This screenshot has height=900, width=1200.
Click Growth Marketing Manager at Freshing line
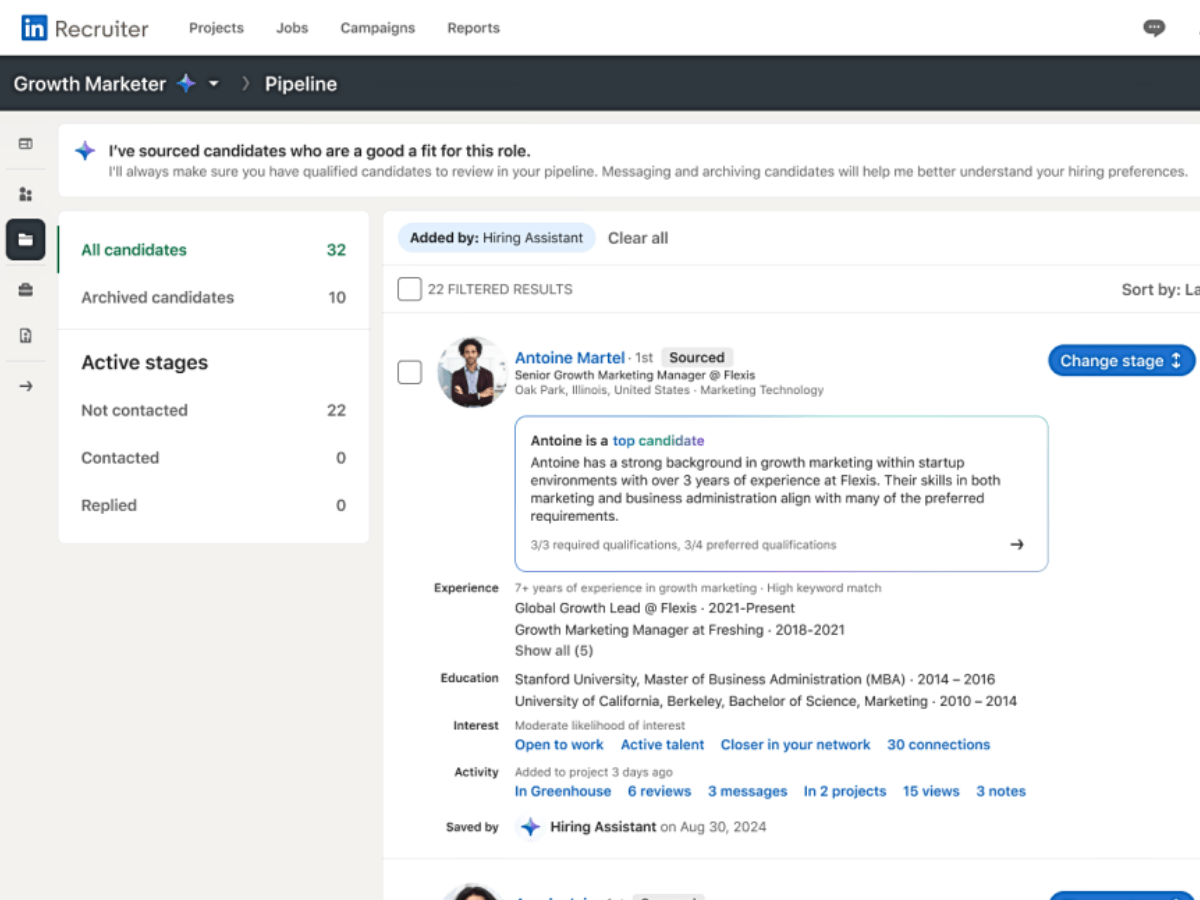tap(680, 630)
